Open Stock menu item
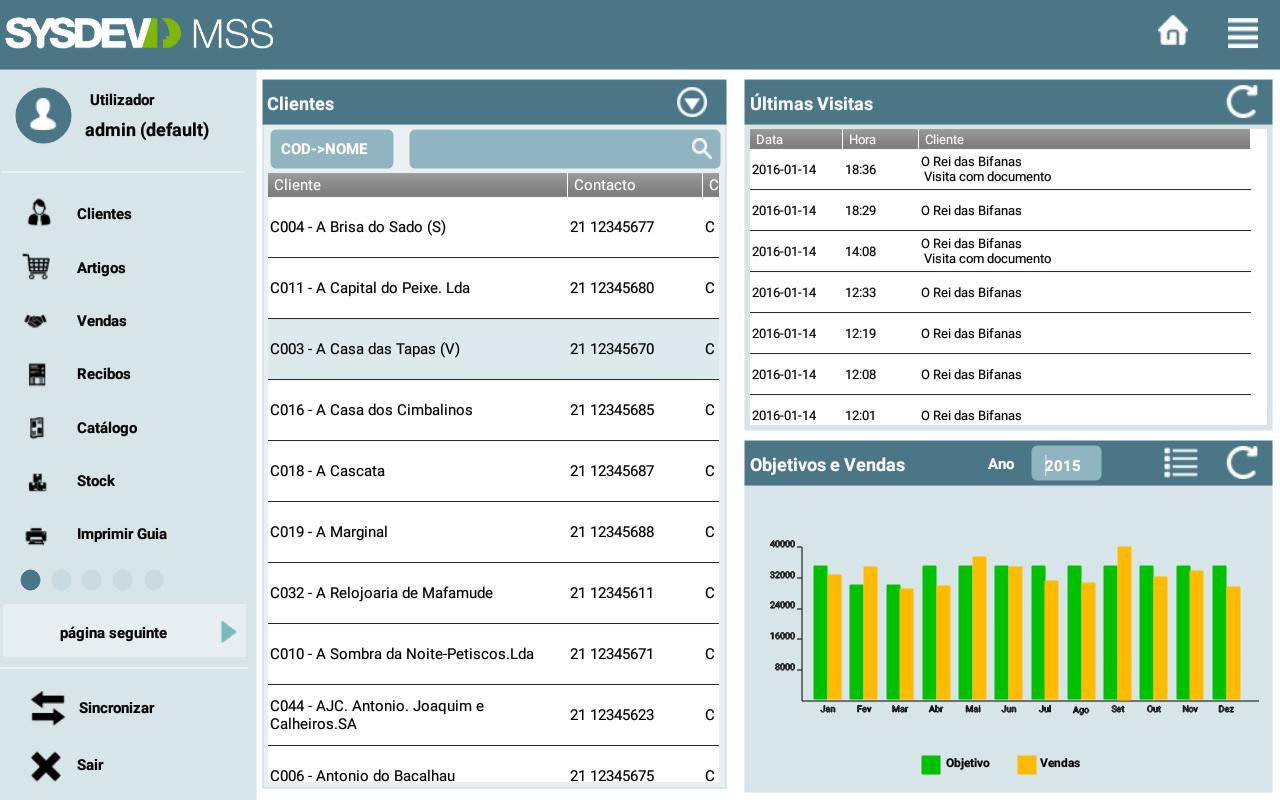 point(96,481)
